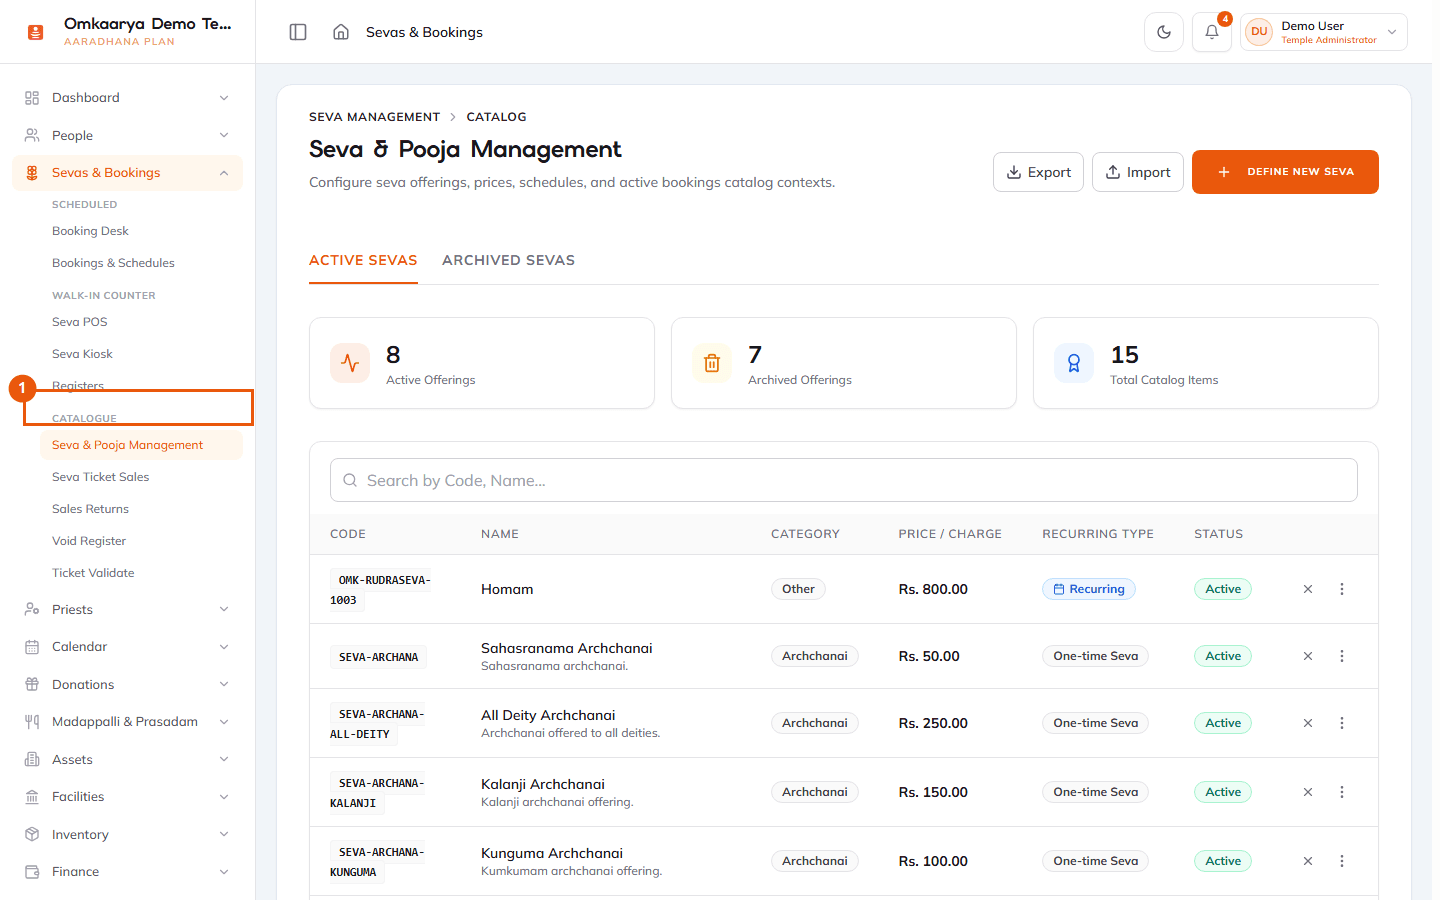Image resolution: width=1440 pixels, height=900 pixels.
Task: Click the Recurring badge on Homam row
Action: 1089,589
